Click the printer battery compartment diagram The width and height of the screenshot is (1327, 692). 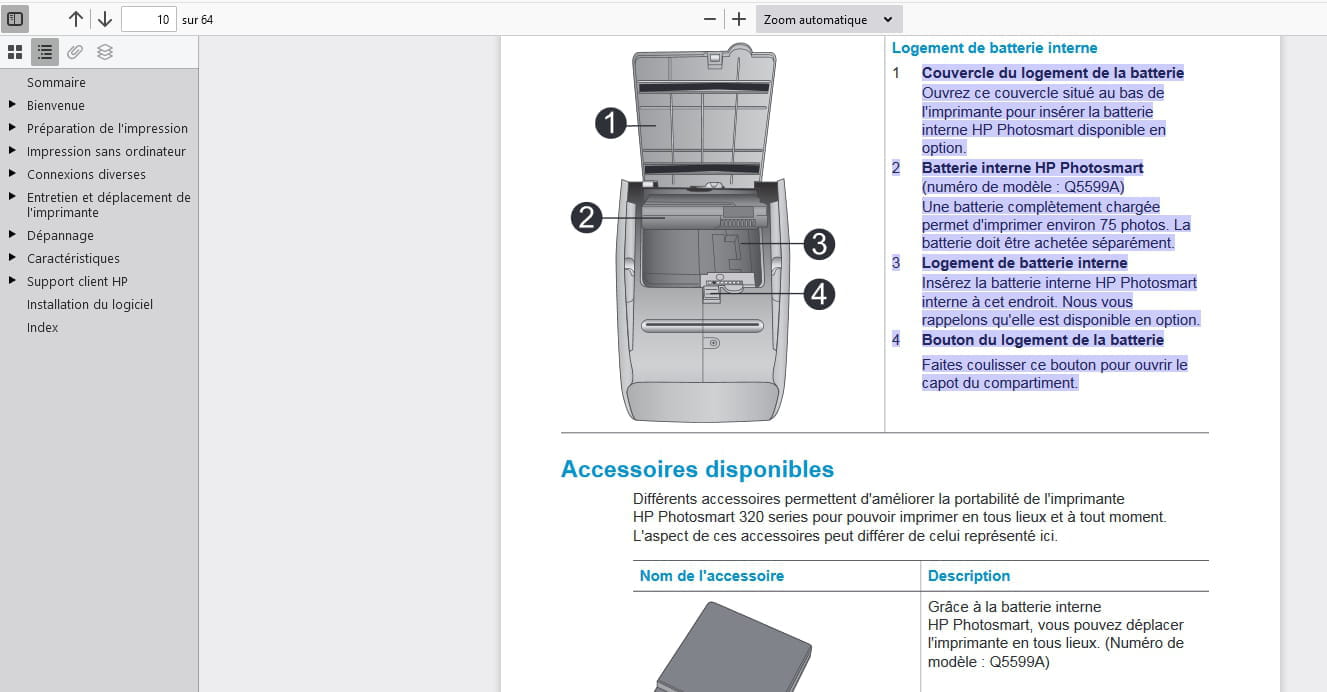pyautogui.click(x=702, y=232)
